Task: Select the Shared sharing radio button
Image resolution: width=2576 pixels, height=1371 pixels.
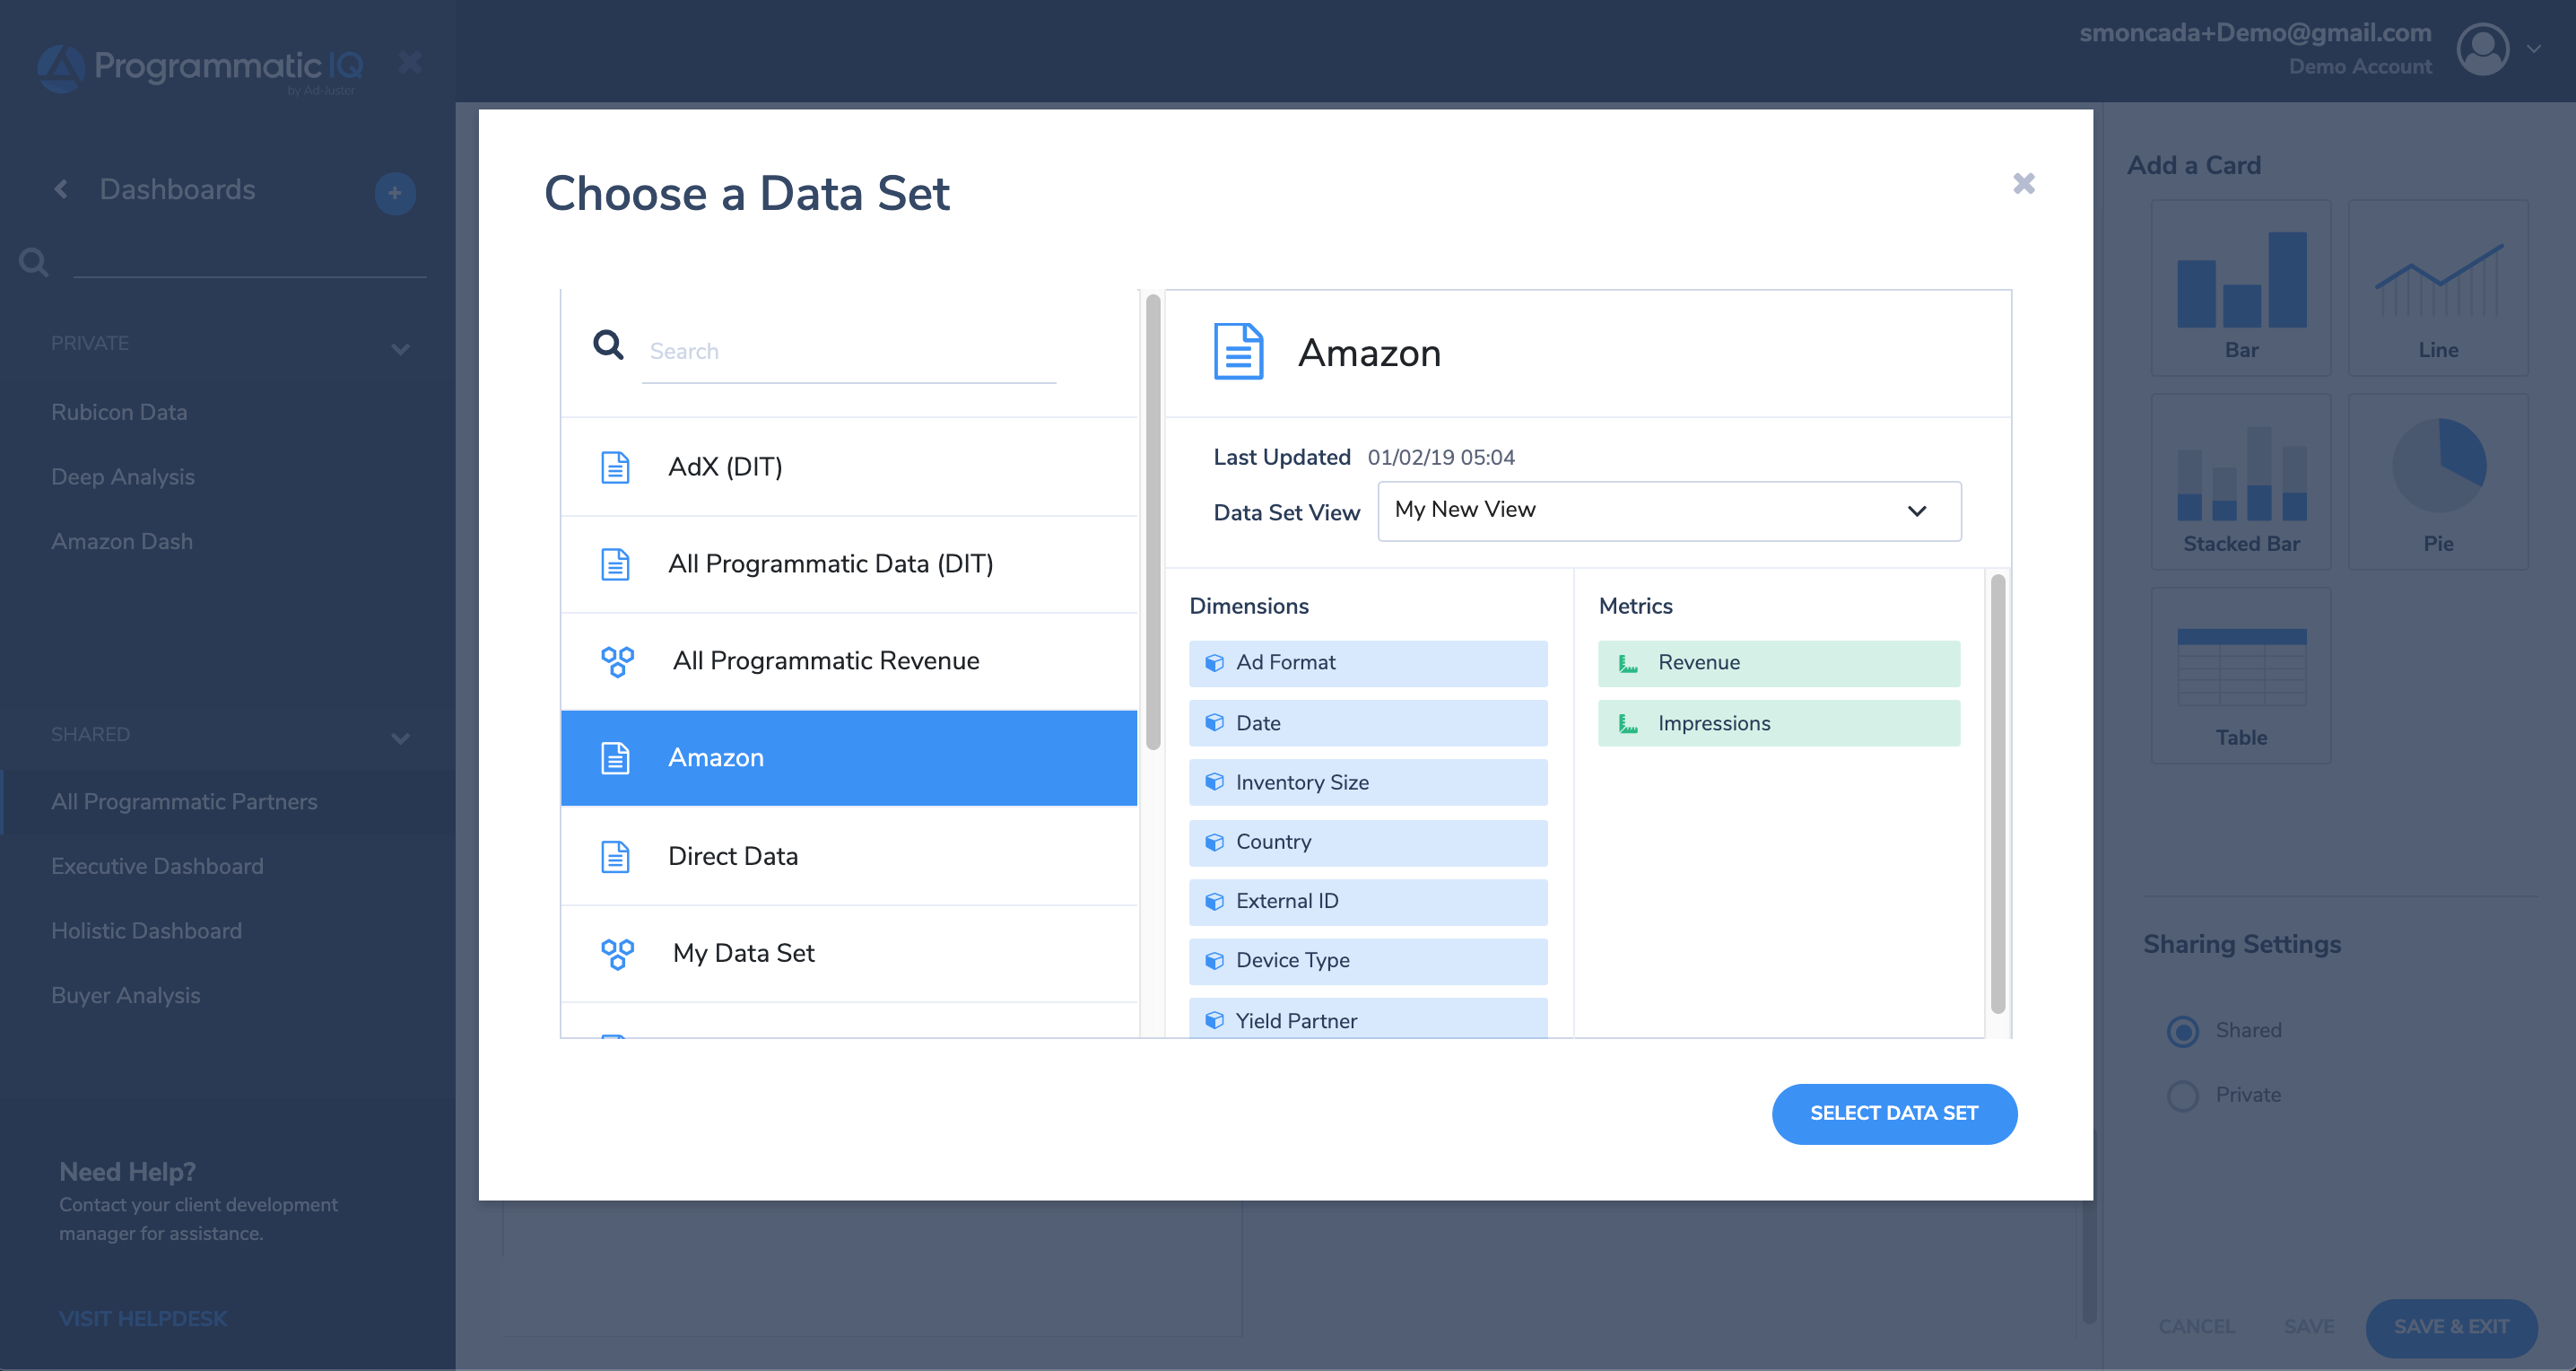Action: pyautogui.click(x=2182, y=1030)
